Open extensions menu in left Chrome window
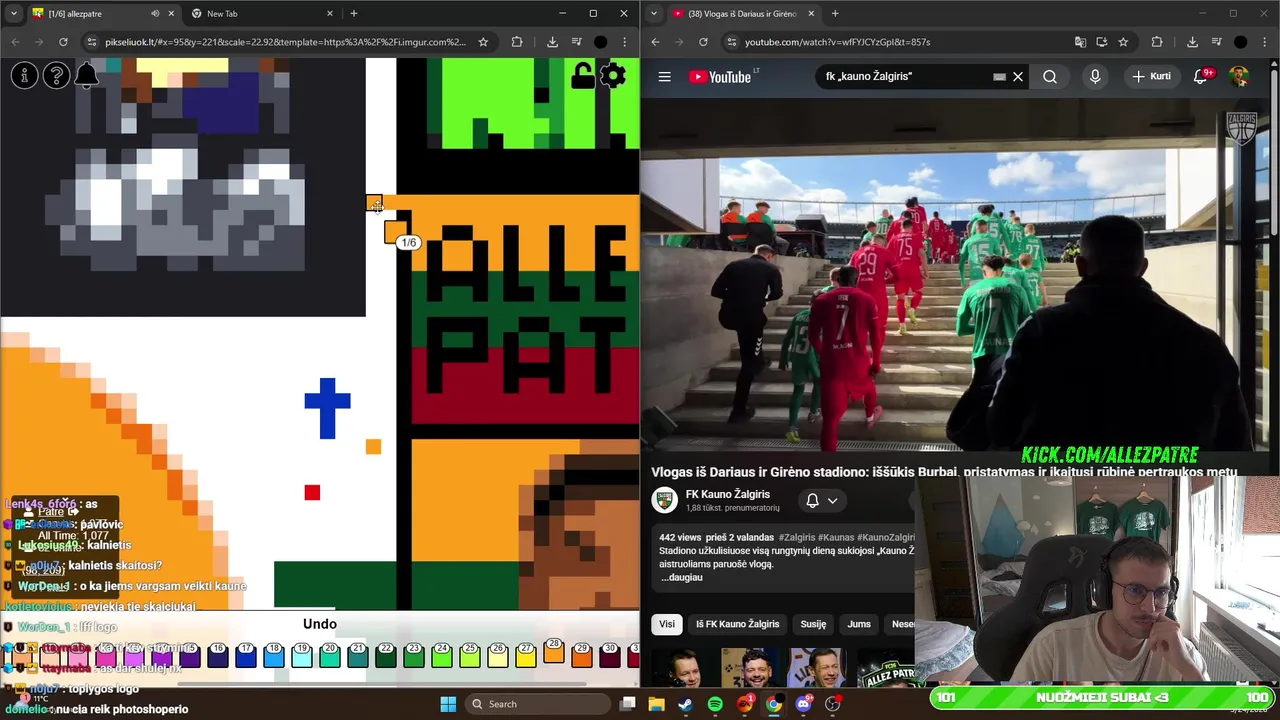The image size is (1280, 720). point(517,42)
